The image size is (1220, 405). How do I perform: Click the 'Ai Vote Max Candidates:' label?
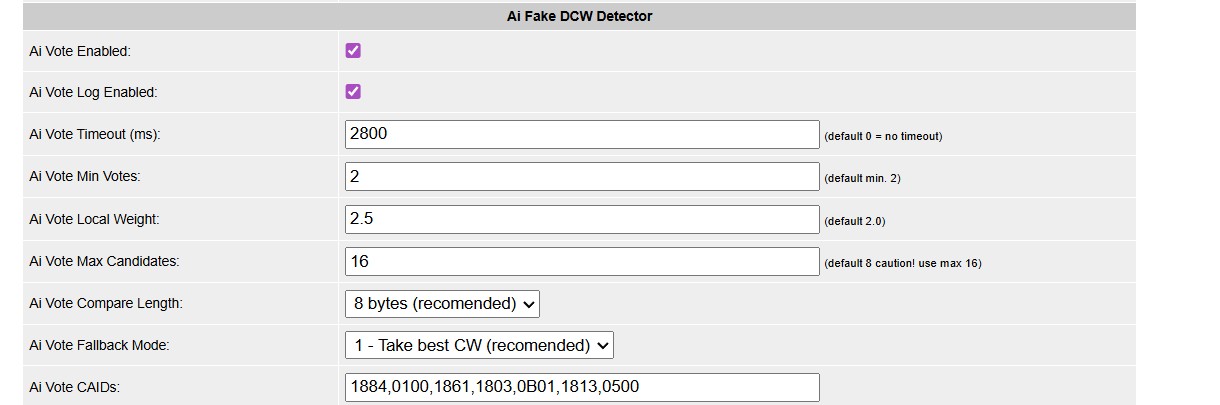pyautogui.click(x=104, y=262)
